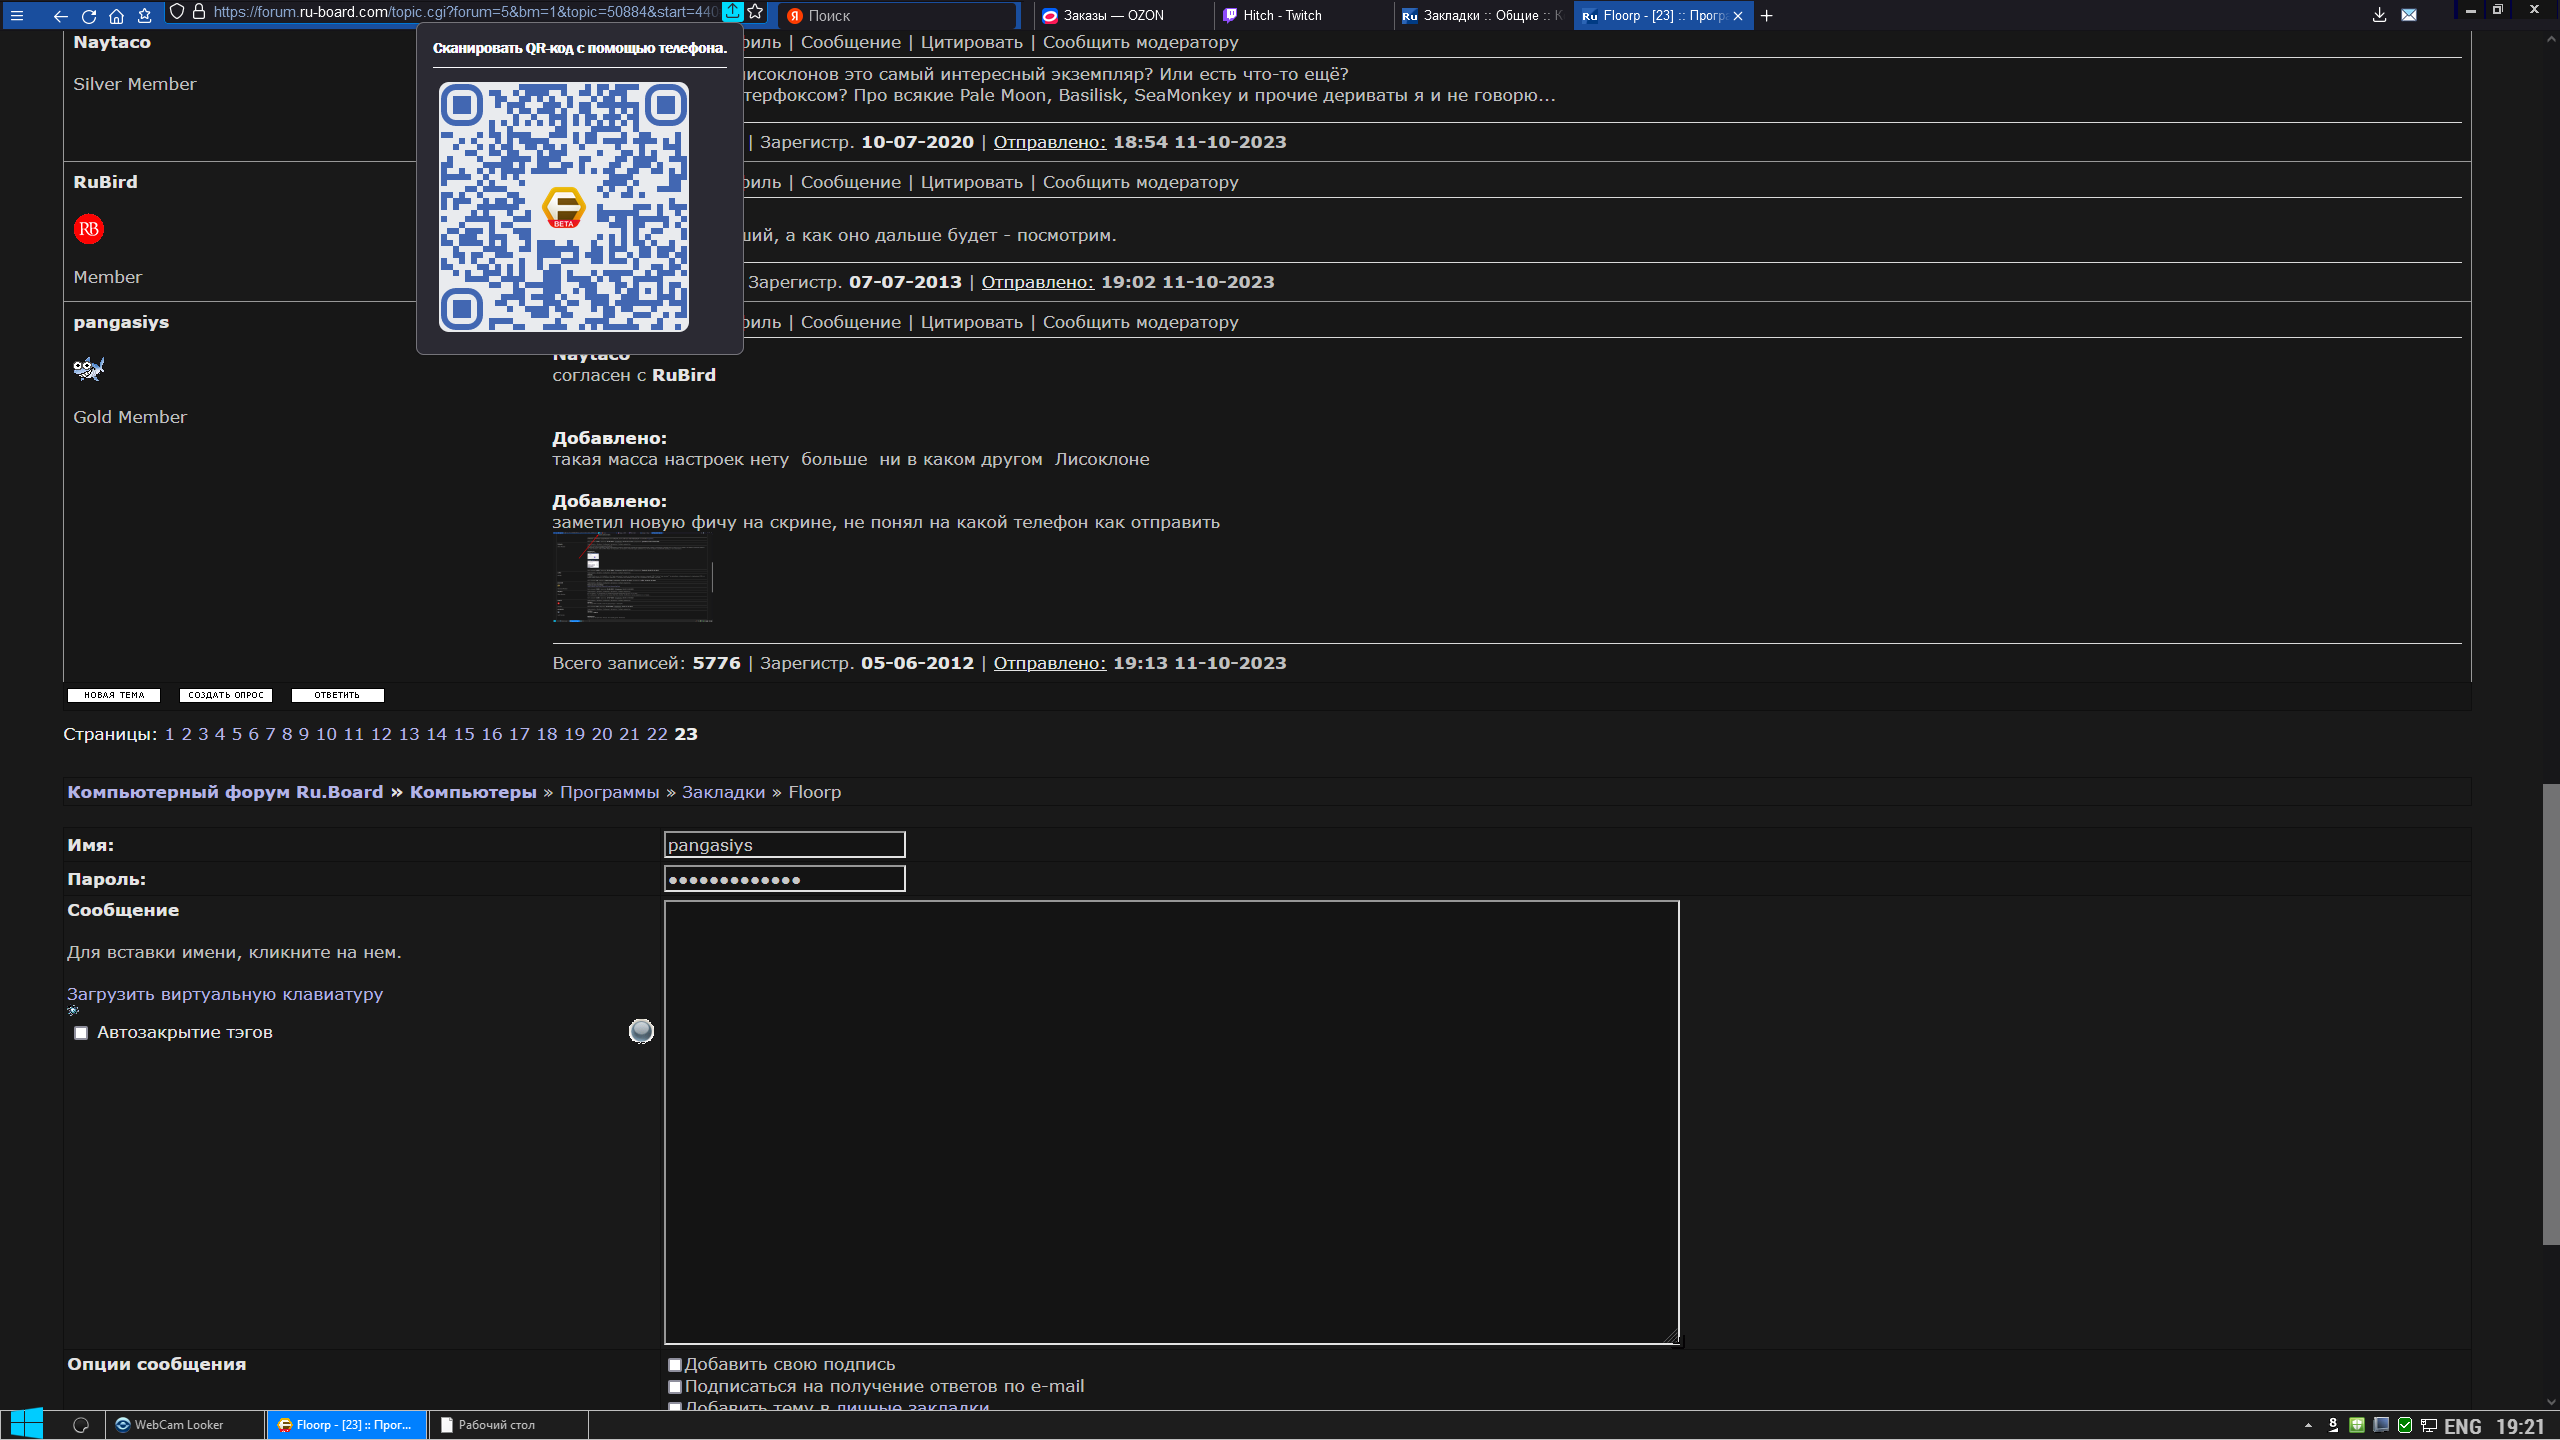The width and height of the screenshot is (2560, 1440).
Task: Click the tracking protection shield icon
Action: [177, 12]
